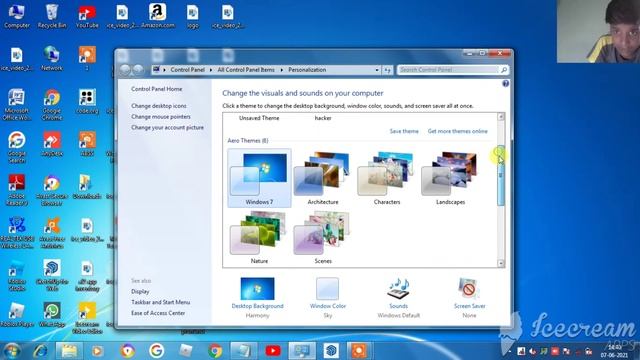
Task: Select WhatsApp desktop icon
Action: [52, 314]
